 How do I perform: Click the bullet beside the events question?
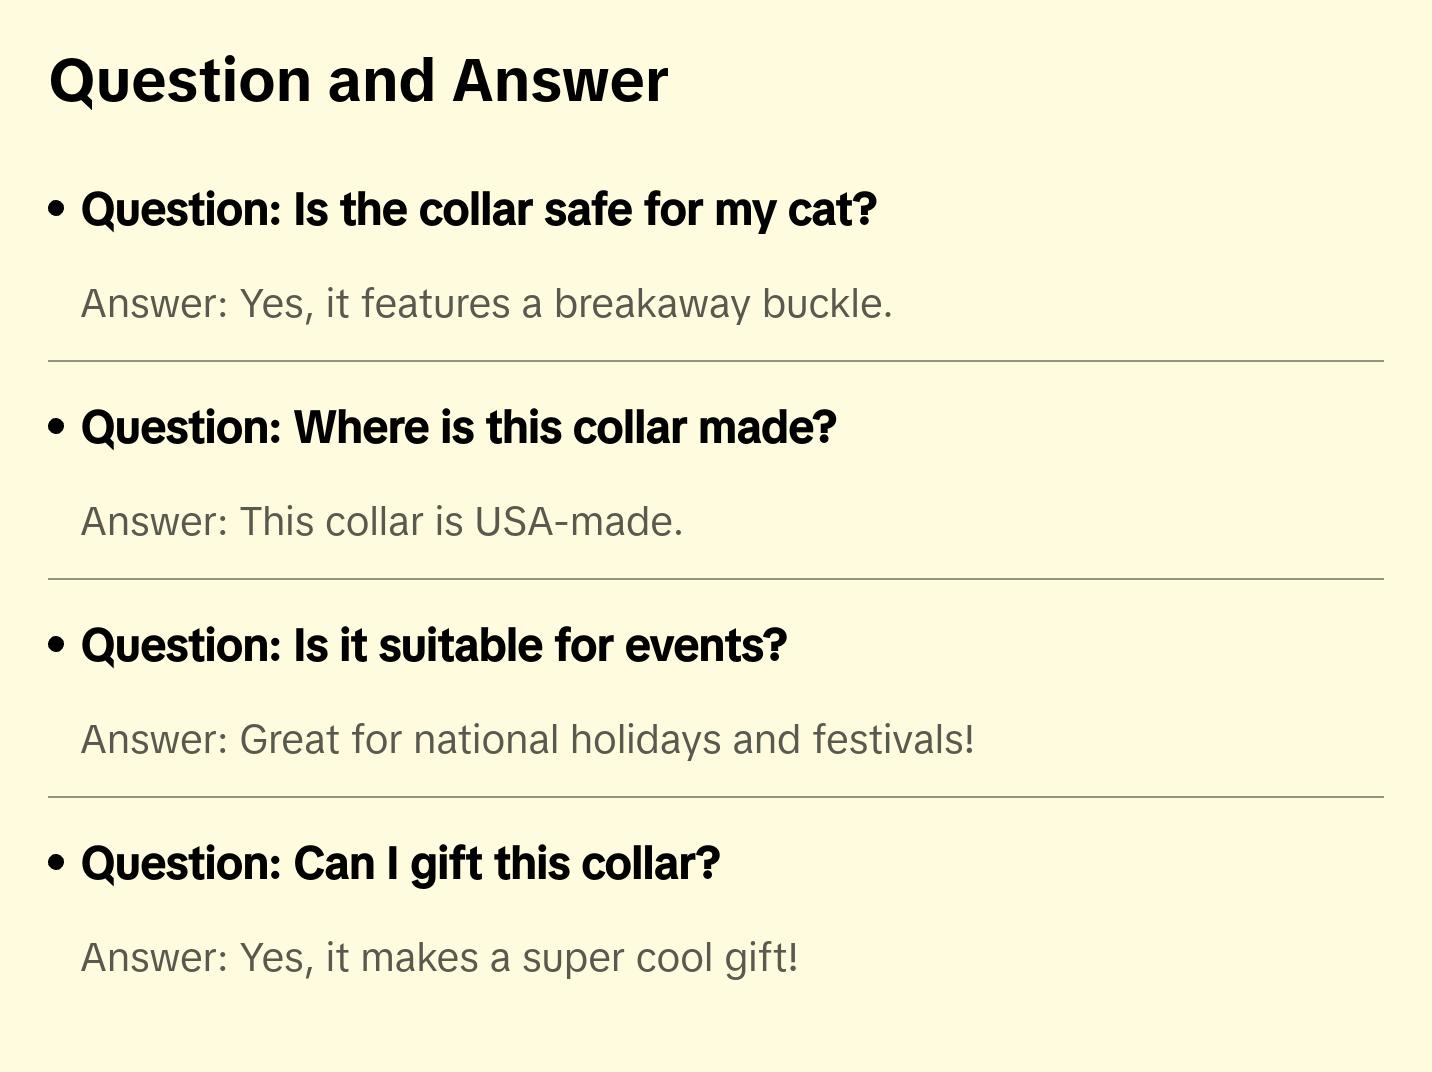coord(57,645)
